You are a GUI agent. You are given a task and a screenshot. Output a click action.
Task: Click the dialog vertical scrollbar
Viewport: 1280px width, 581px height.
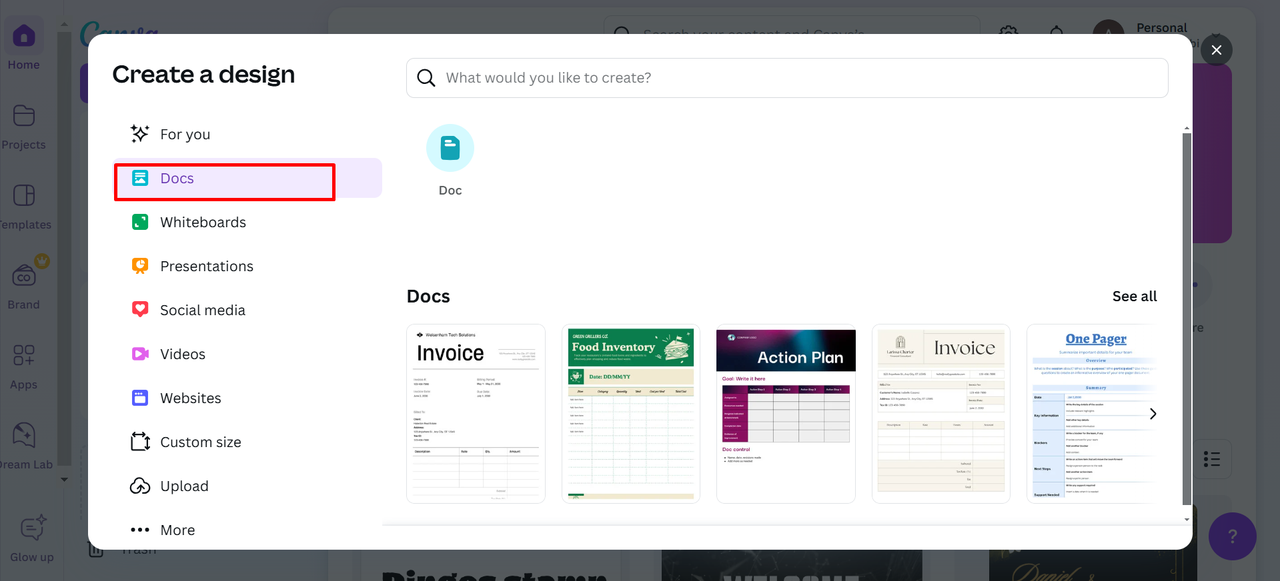click(1187, 319)
